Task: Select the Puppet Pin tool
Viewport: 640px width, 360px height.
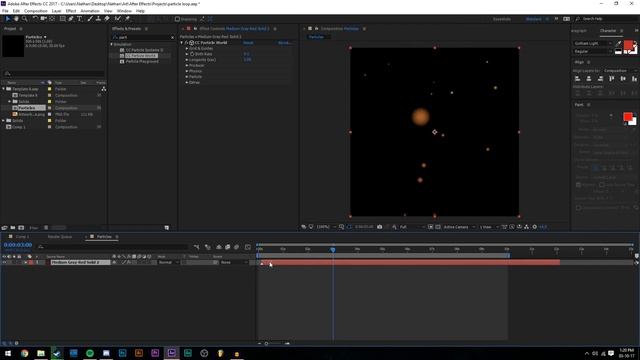Action: click(127, 19)
